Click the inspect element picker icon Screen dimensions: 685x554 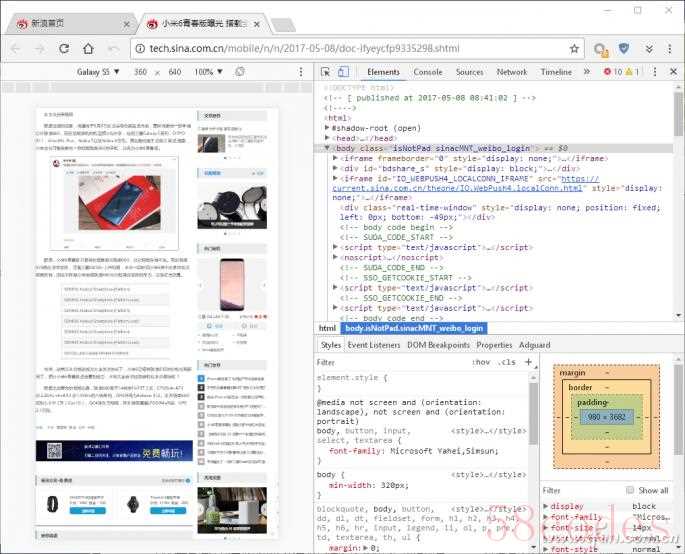pyautogui.click(x=327, y=72)
